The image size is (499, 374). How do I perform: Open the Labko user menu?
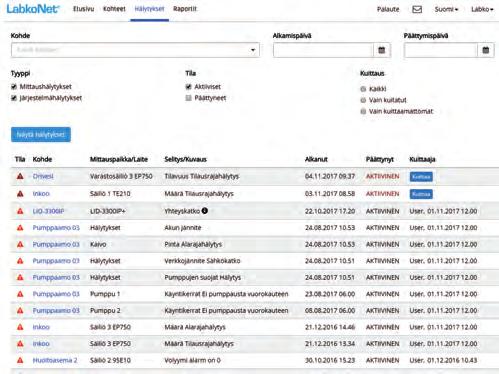coord(482,9)
